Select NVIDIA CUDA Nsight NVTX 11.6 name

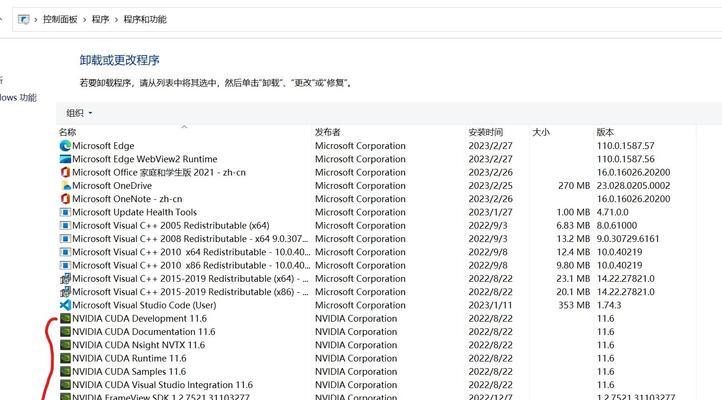[139, 345]
